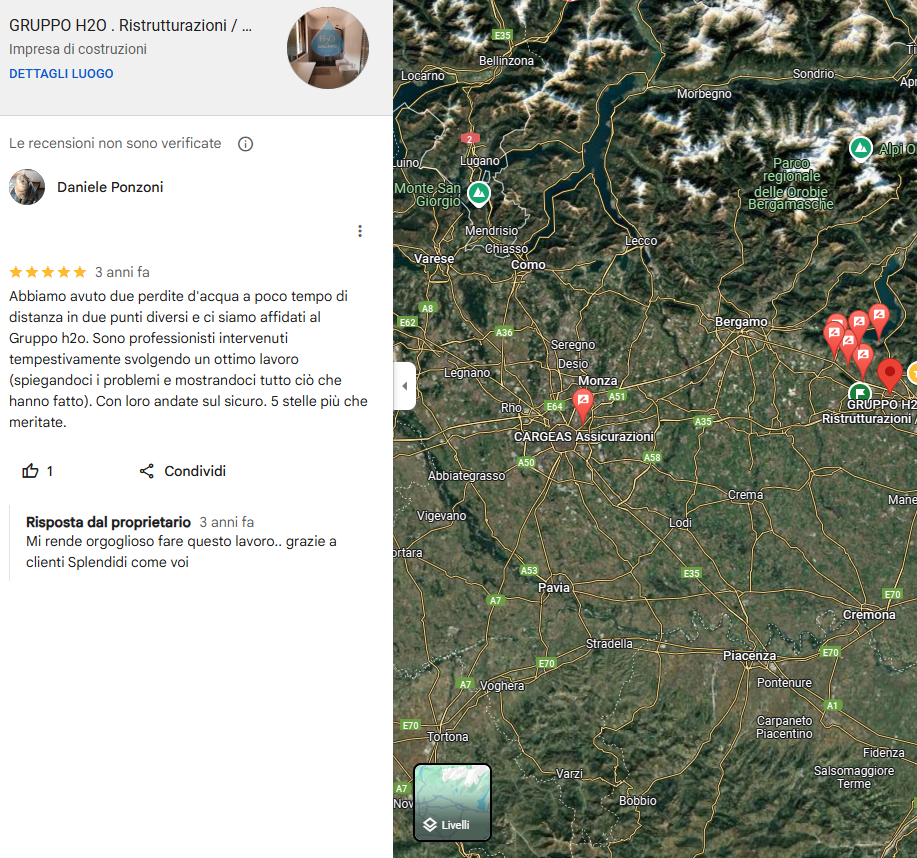917x858 pixels.
Task: Click the Condividi share icon
Action: coord(147,471)
